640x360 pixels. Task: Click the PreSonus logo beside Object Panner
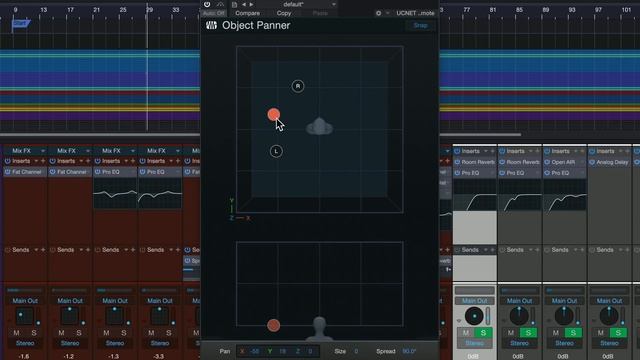coord(211,25)
